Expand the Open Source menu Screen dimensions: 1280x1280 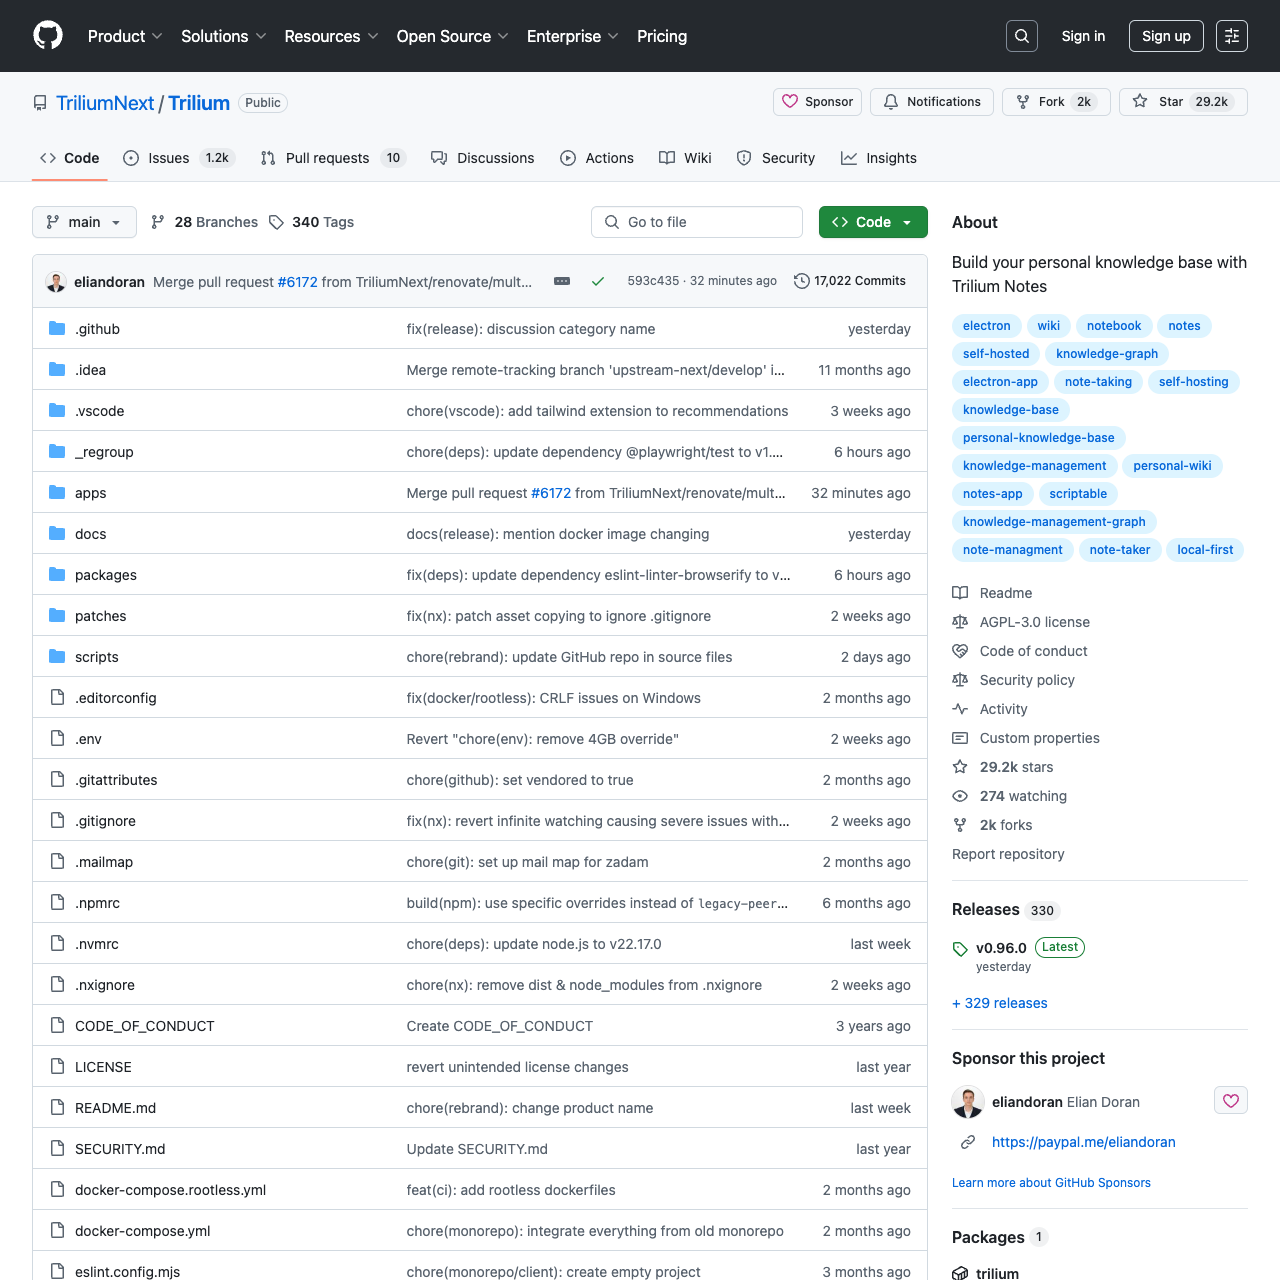452,36
